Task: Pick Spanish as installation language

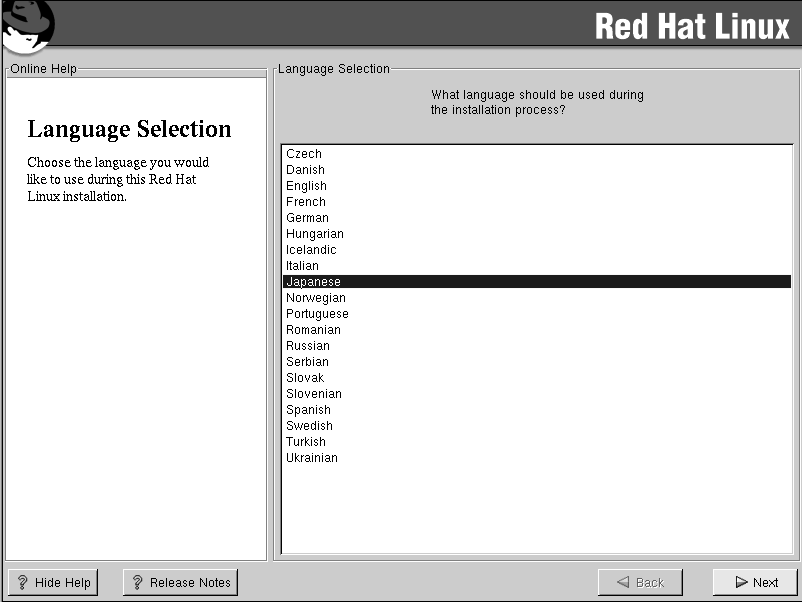Action: click(x=308, y=410)
